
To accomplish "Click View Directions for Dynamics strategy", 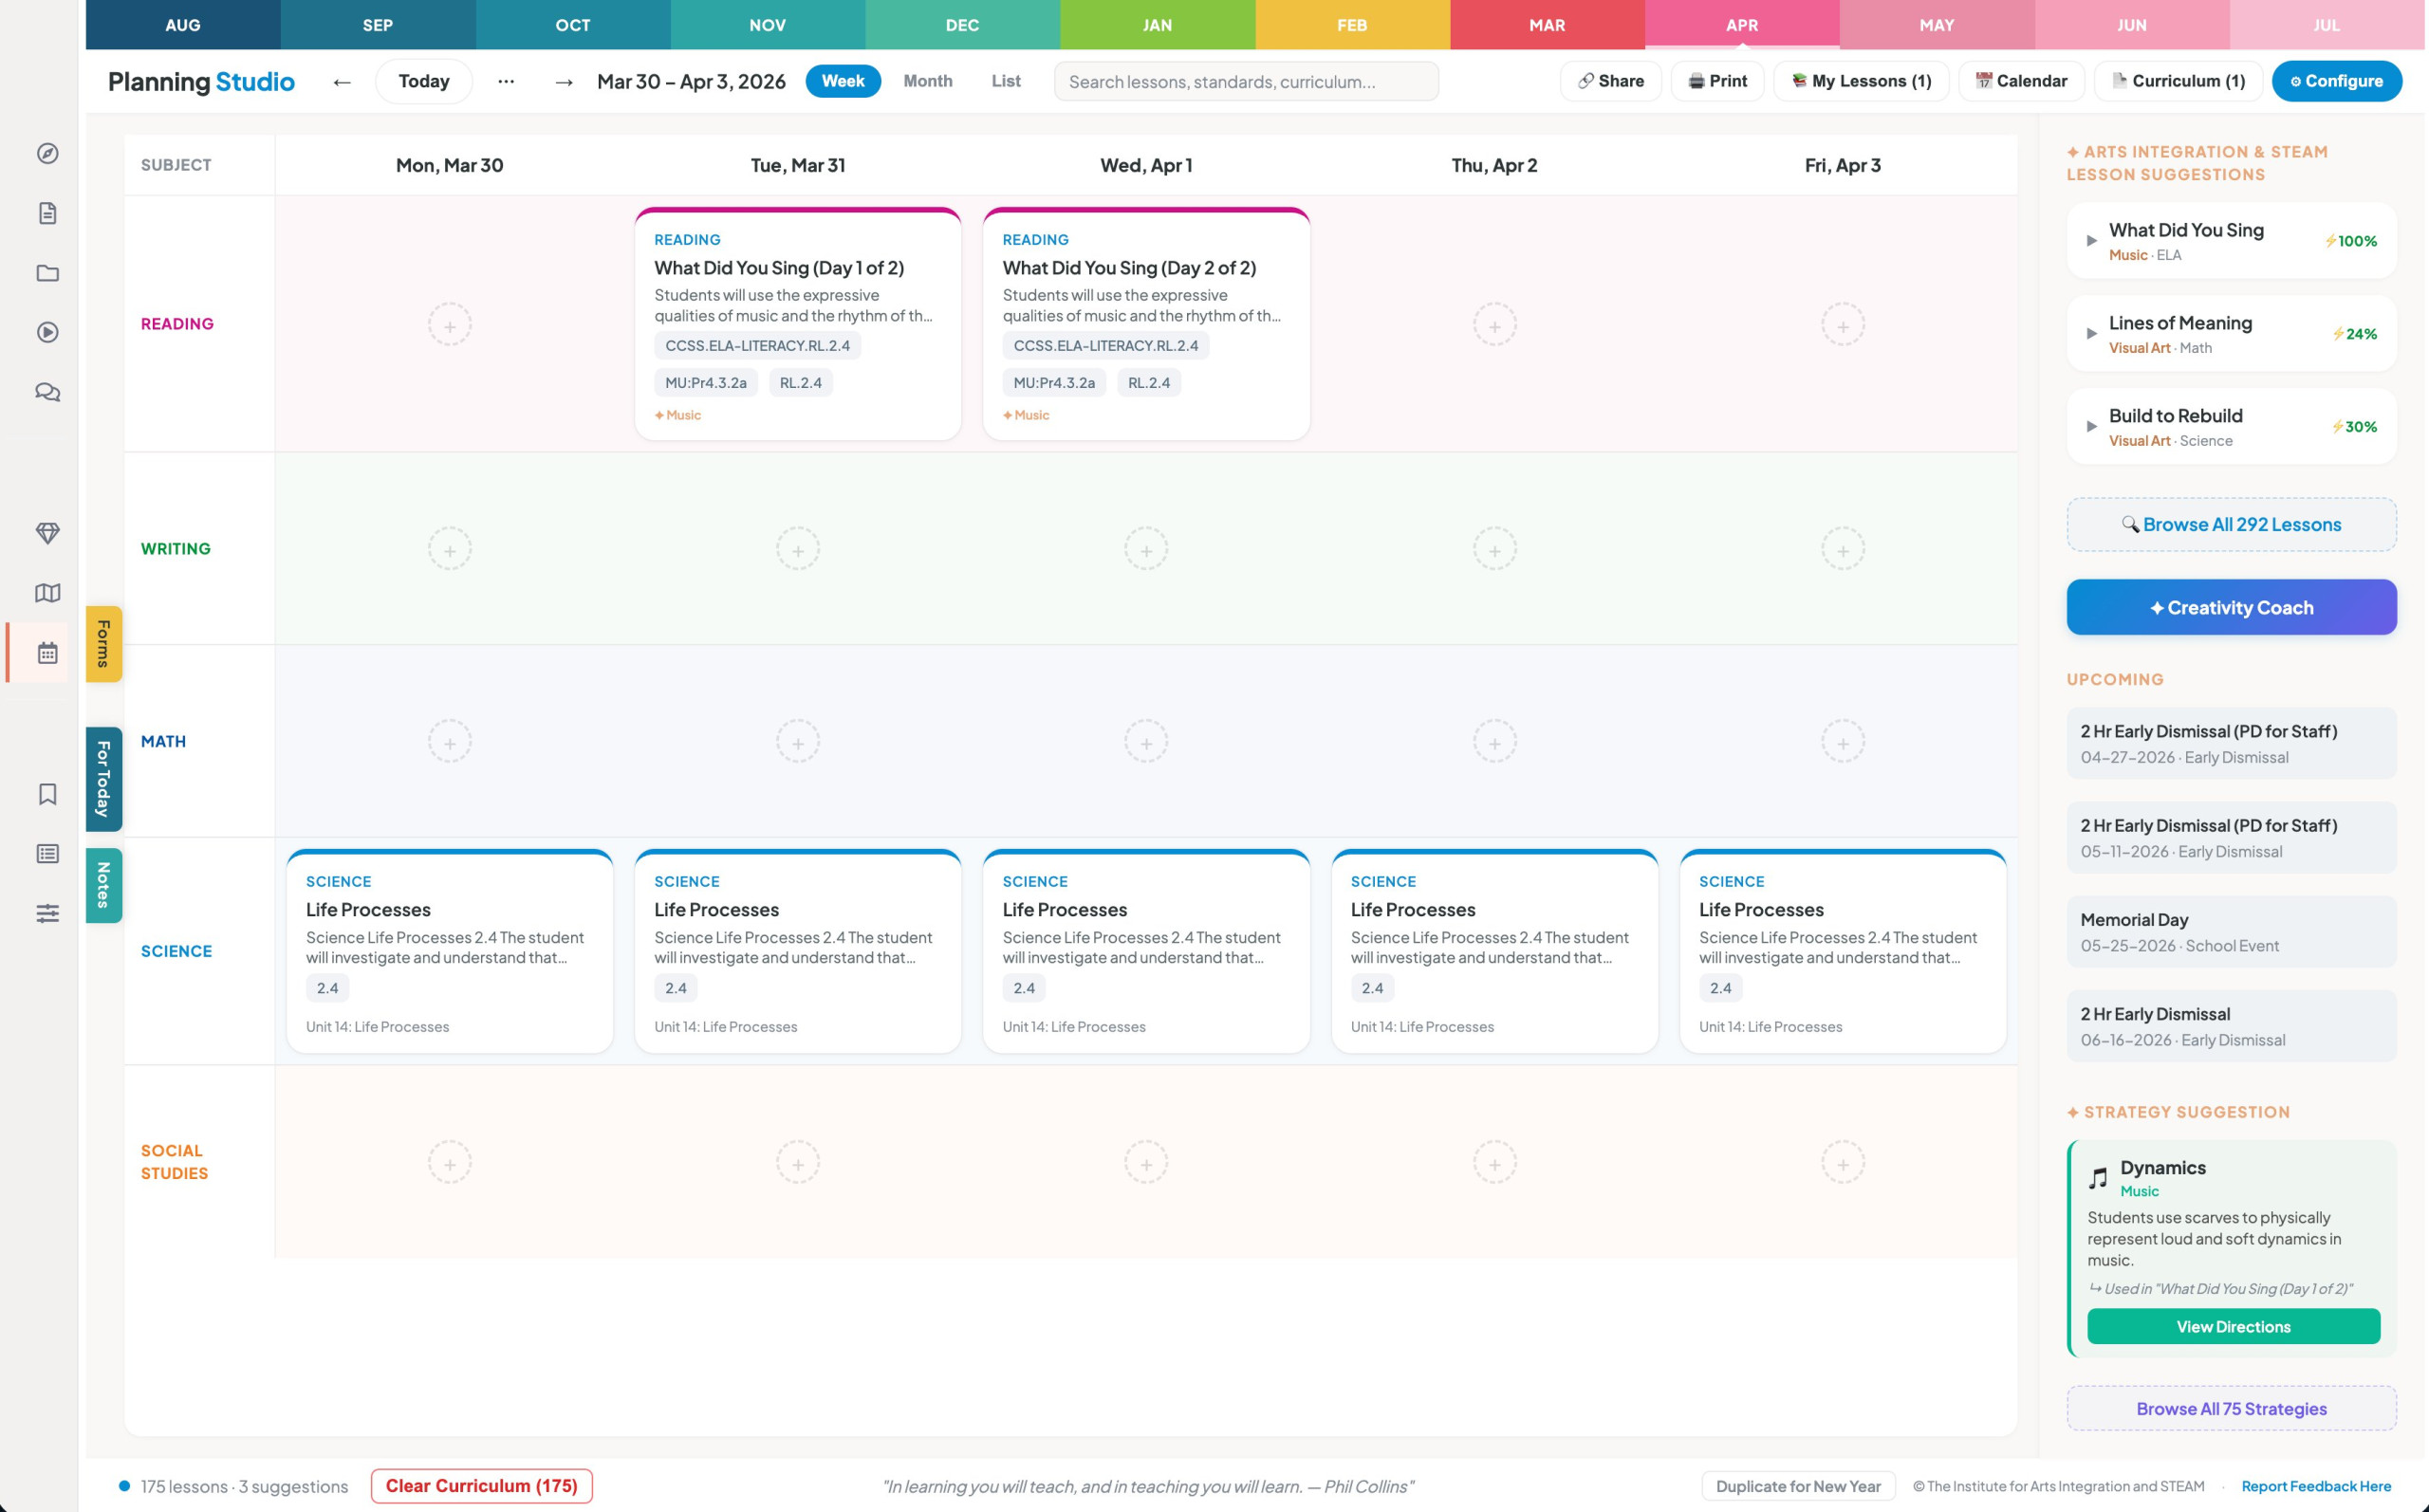I will pos(2233,1326).
